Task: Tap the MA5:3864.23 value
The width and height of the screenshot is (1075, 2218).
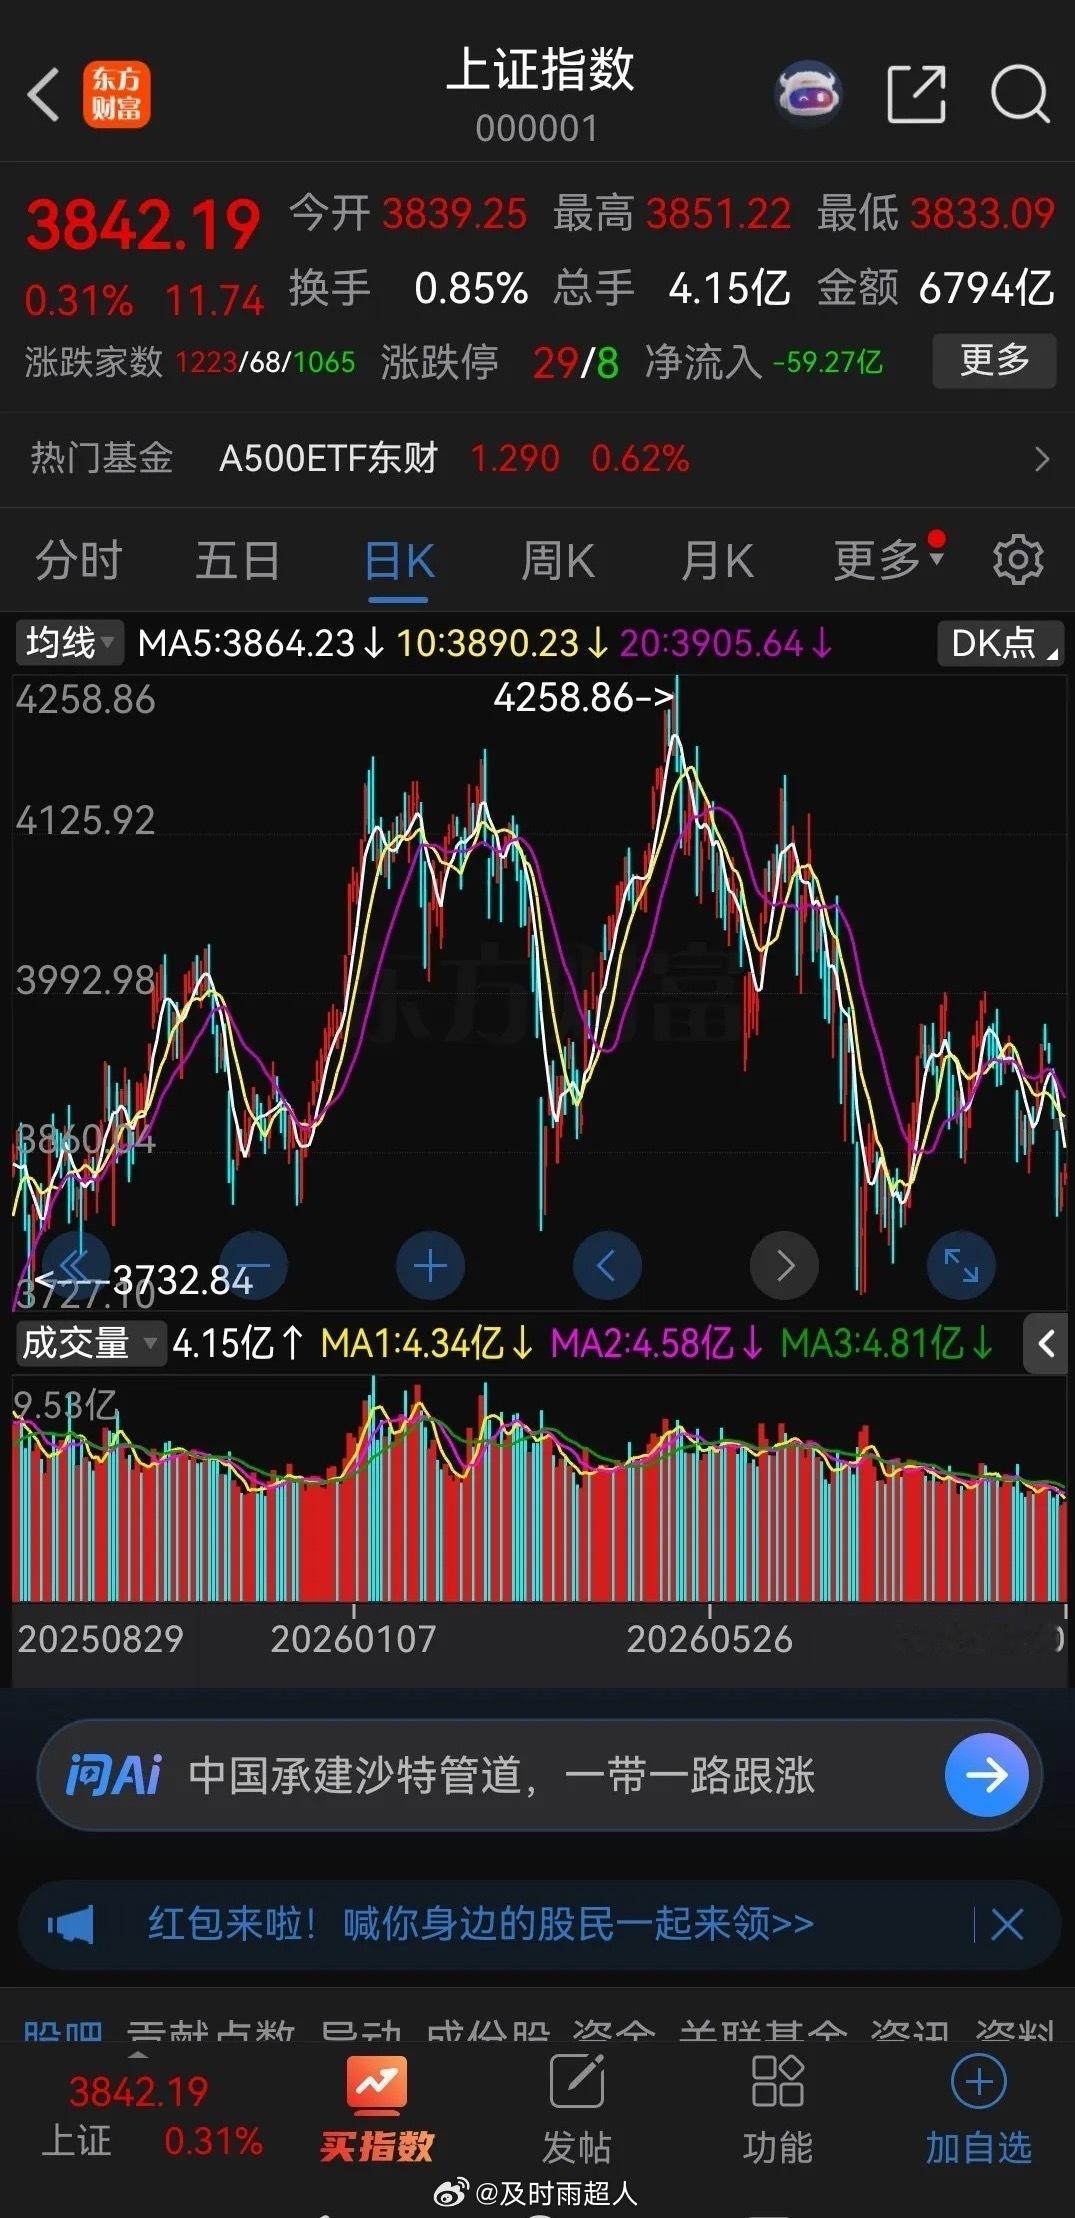Action: coord(260,643)
